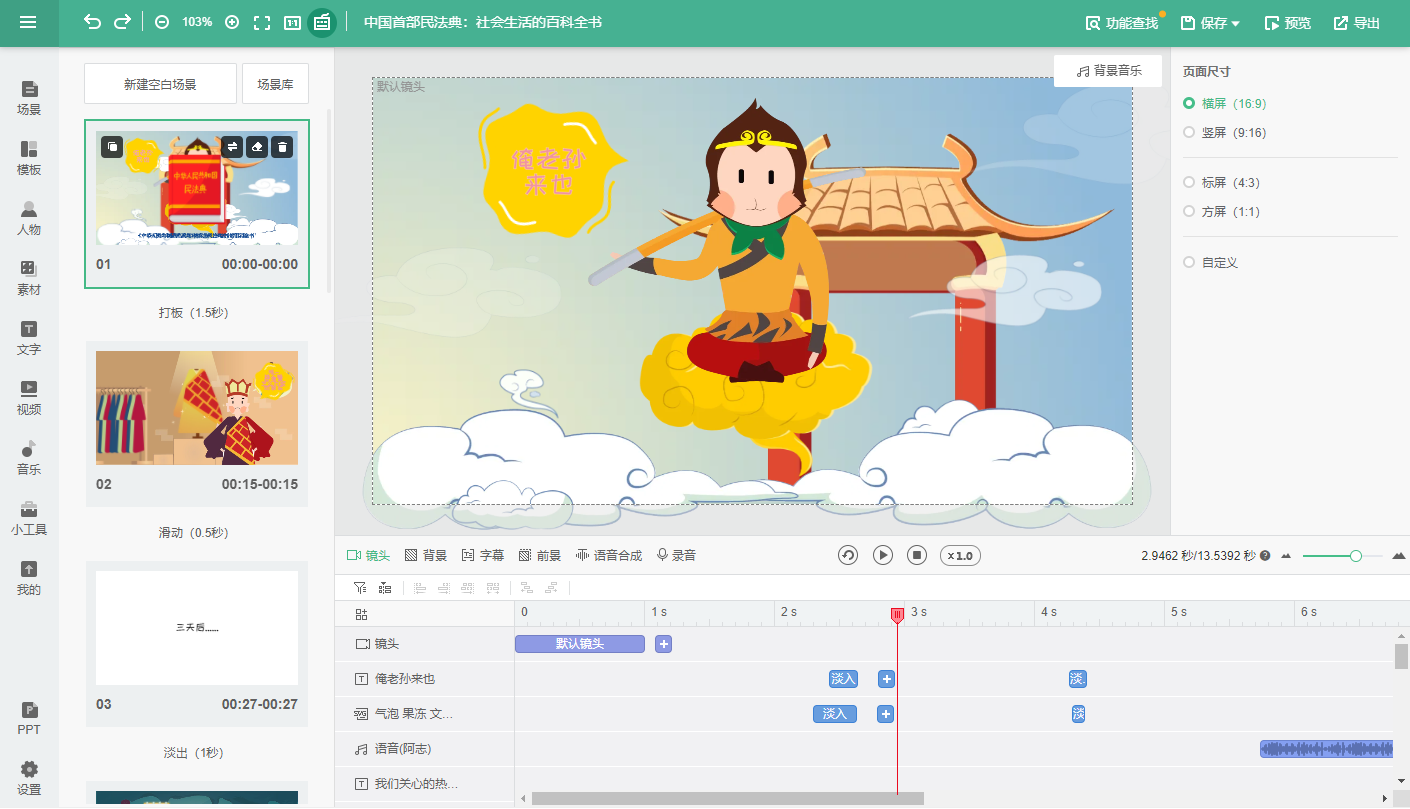Zoom timeline in with large mountain icon
Screen dimensions: 1410x809
pyautogui.click(x=1399, y=555)
